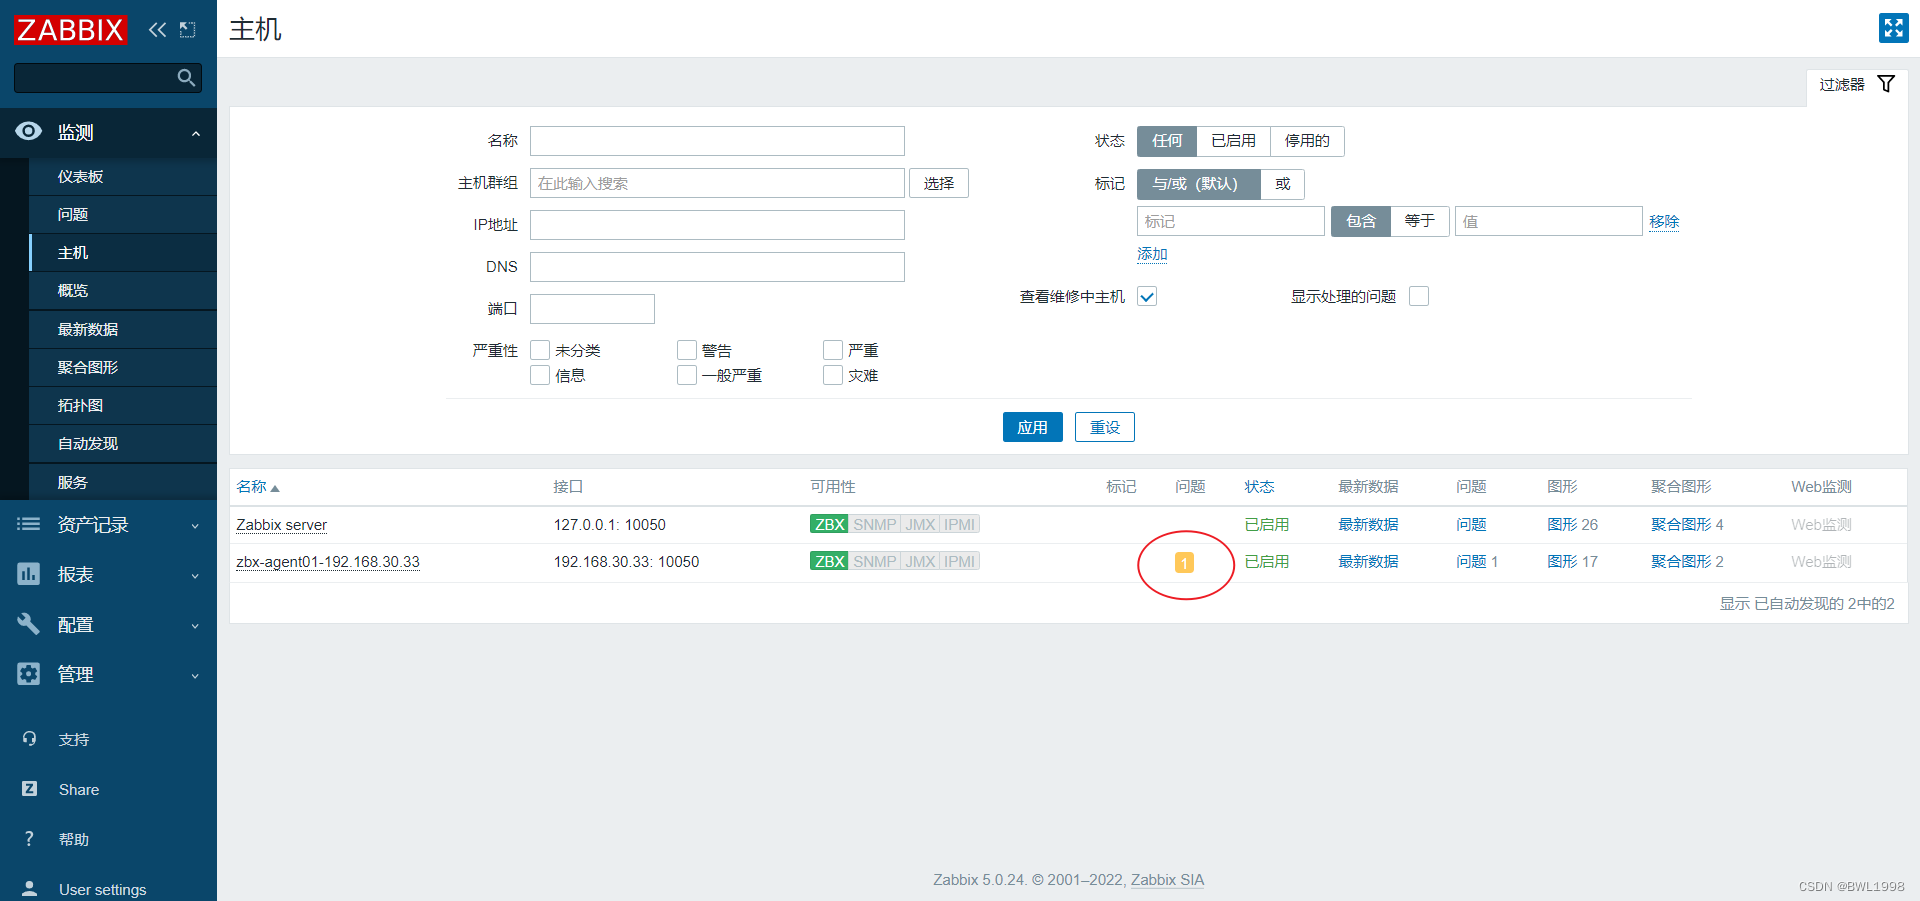Focus the 端口 port input field
The width and height of the screenshot is (1920, 901).
coord(592,309)
